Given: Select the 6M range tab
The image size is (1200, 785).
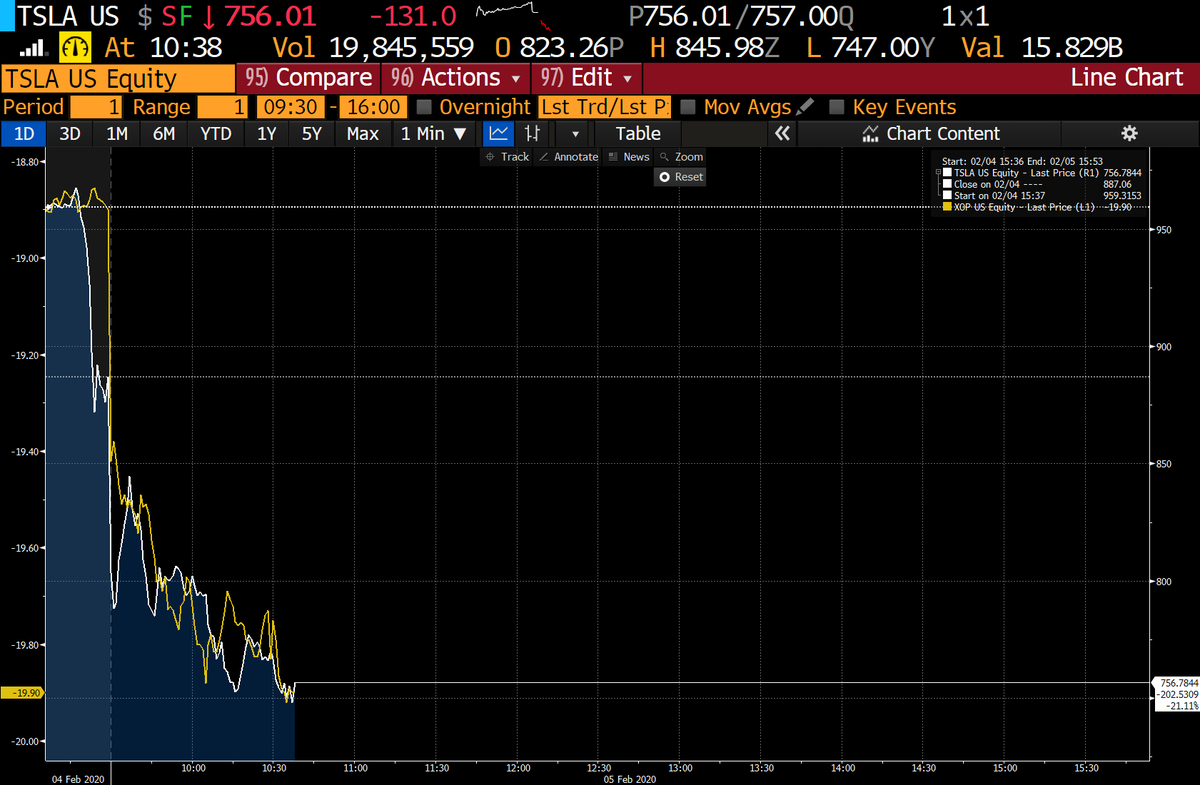Looking at the screenshot, I should [x=164, y=133].
